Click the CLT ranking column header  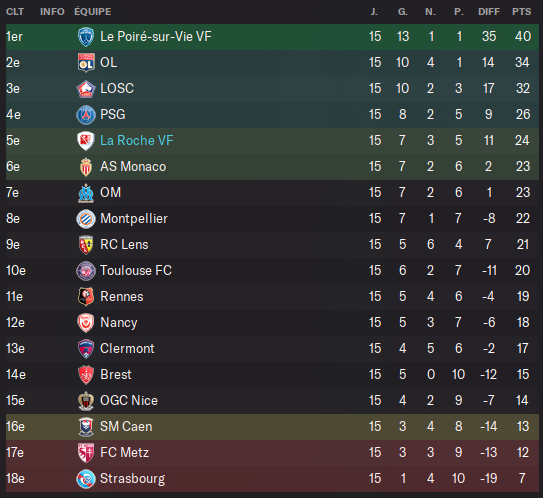[15, 12]
